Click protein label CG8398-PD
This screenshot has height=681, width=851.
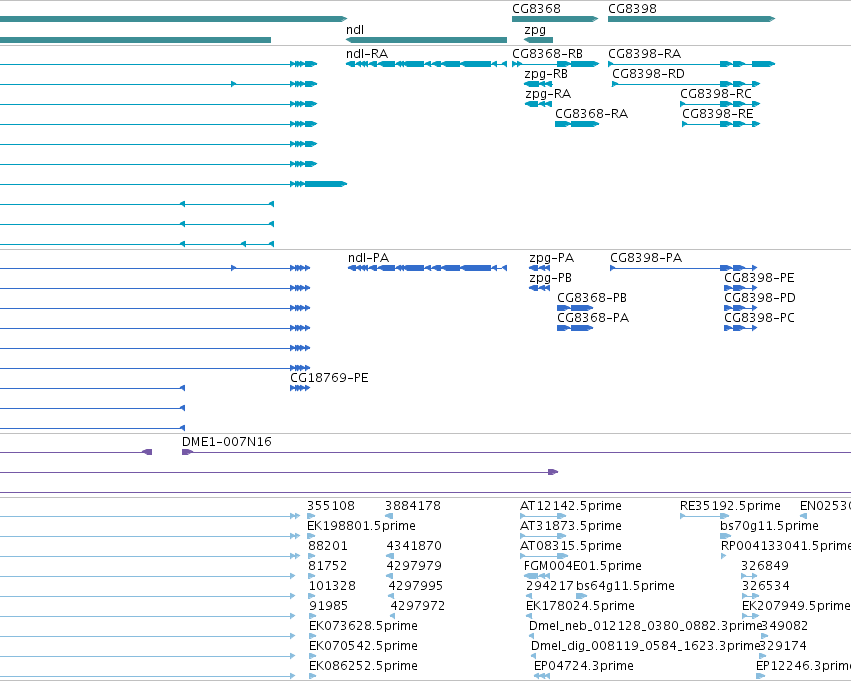coord(760,298)
